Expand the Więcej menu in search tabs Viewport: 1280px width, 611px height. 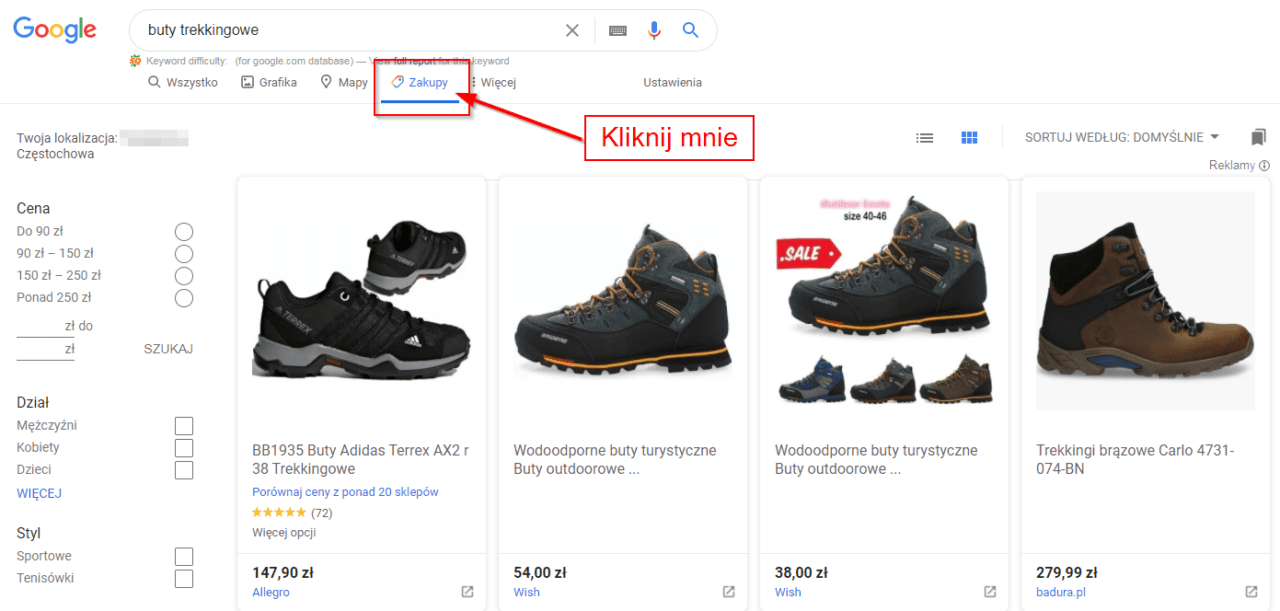pyautogui.click(x=492, y=83)
